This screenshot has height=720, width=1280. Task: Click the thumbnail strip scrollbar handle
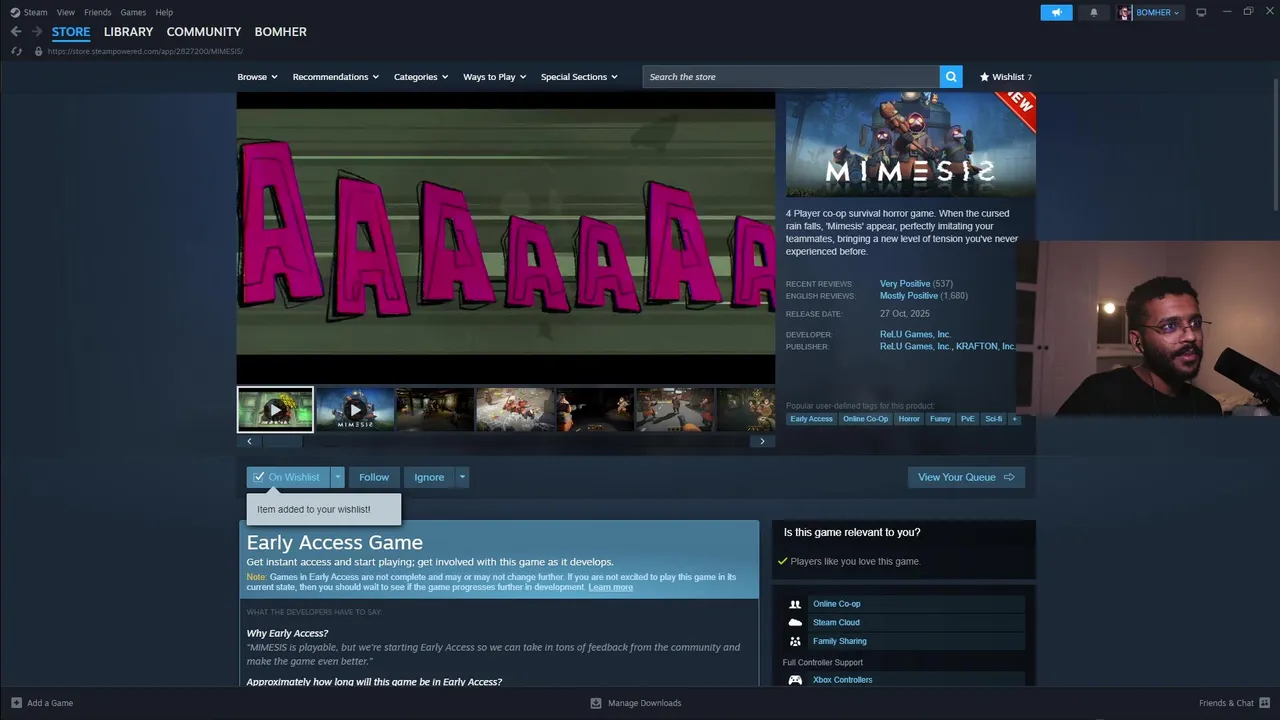click(282, 441)
